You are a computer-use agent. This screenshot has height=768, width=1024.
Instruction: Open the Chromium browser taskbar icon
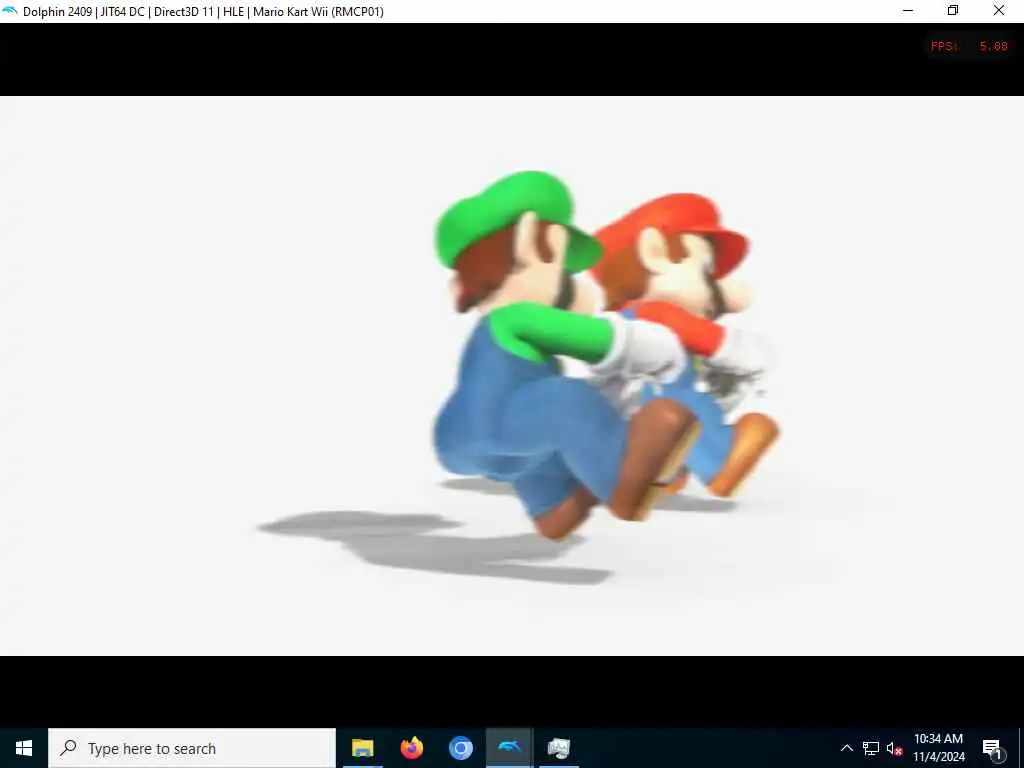point(460,748)
